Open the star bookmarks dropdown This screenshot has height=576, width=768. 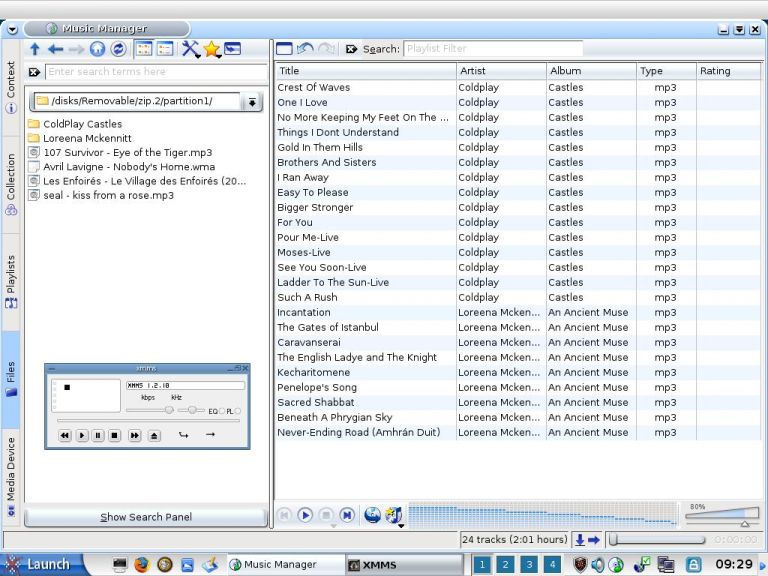[x=212, y=49]
